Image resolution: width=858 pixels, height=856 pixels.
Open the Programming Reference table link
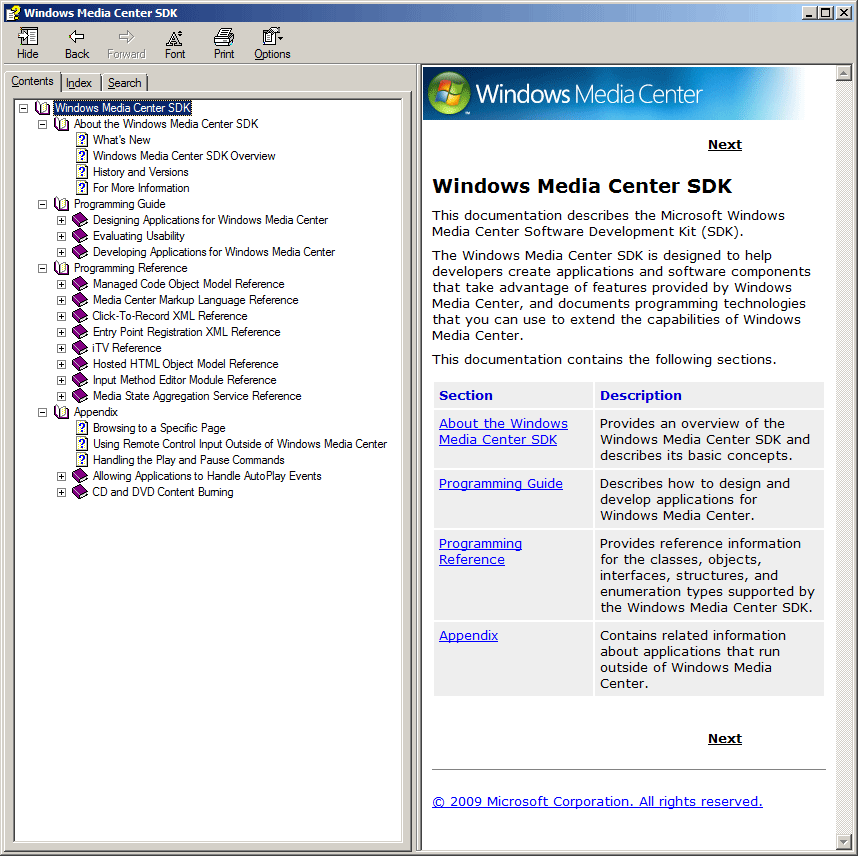click(480, 551)
